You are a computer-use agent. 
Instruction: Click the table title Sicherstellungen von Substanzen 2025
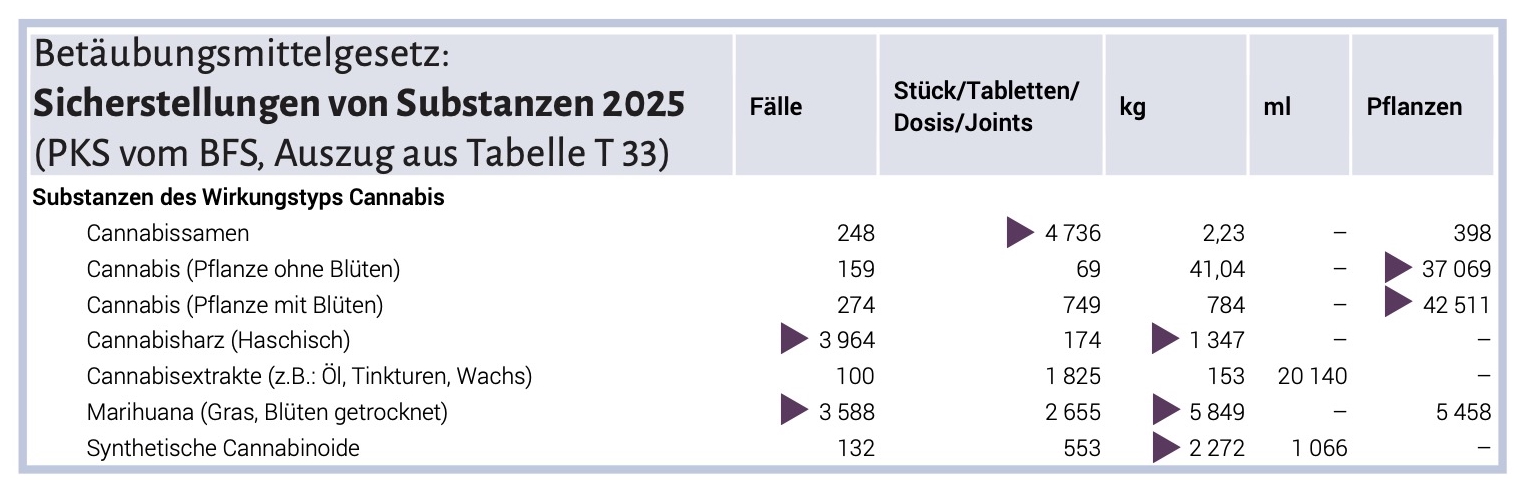point(360,104)
